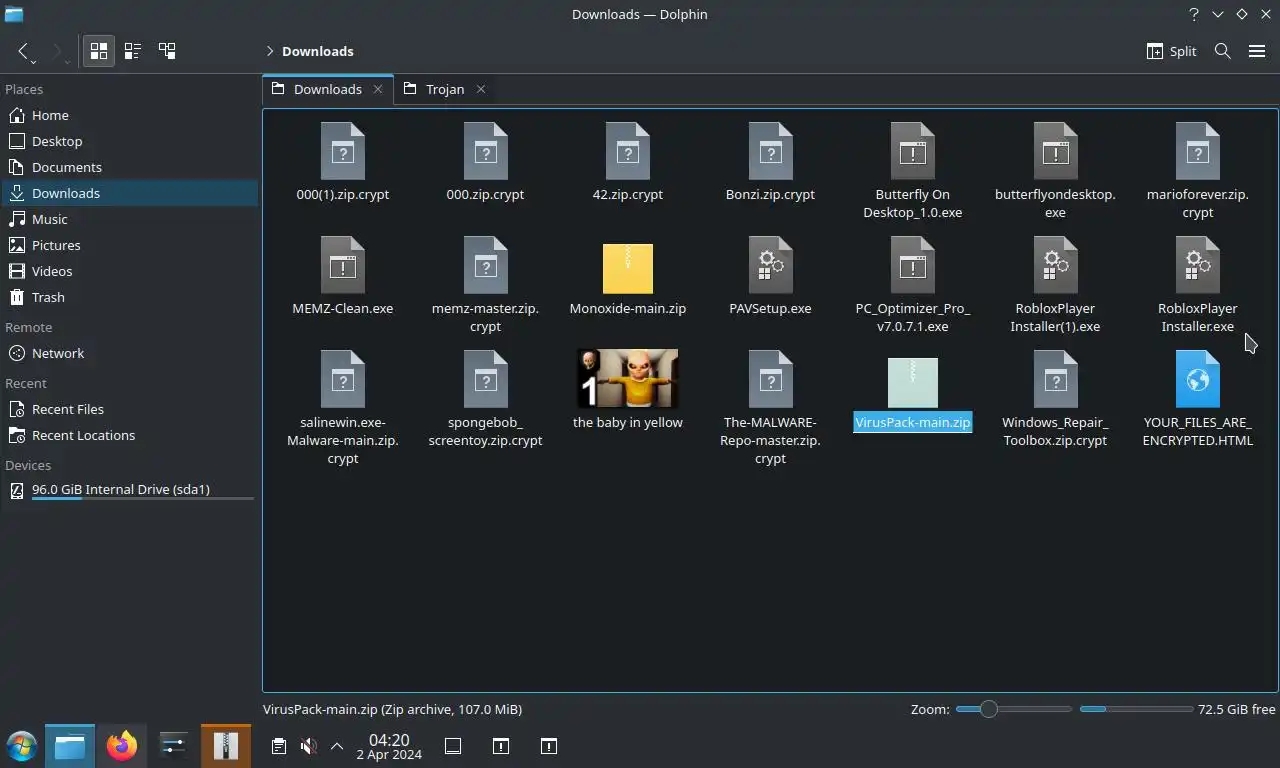
Task: Open Trash in Places
Action: [129, 297]
